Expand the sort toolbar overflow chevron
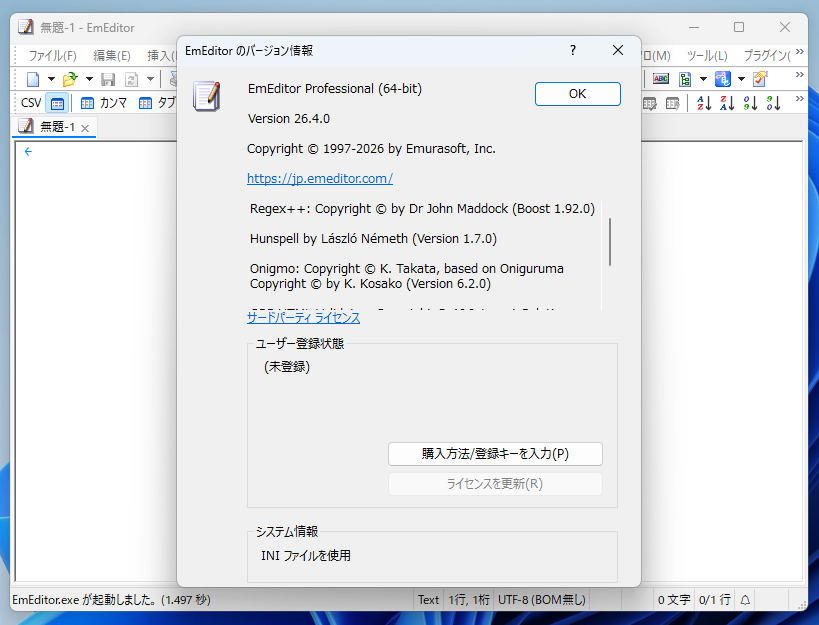 (x=800, y=99)
